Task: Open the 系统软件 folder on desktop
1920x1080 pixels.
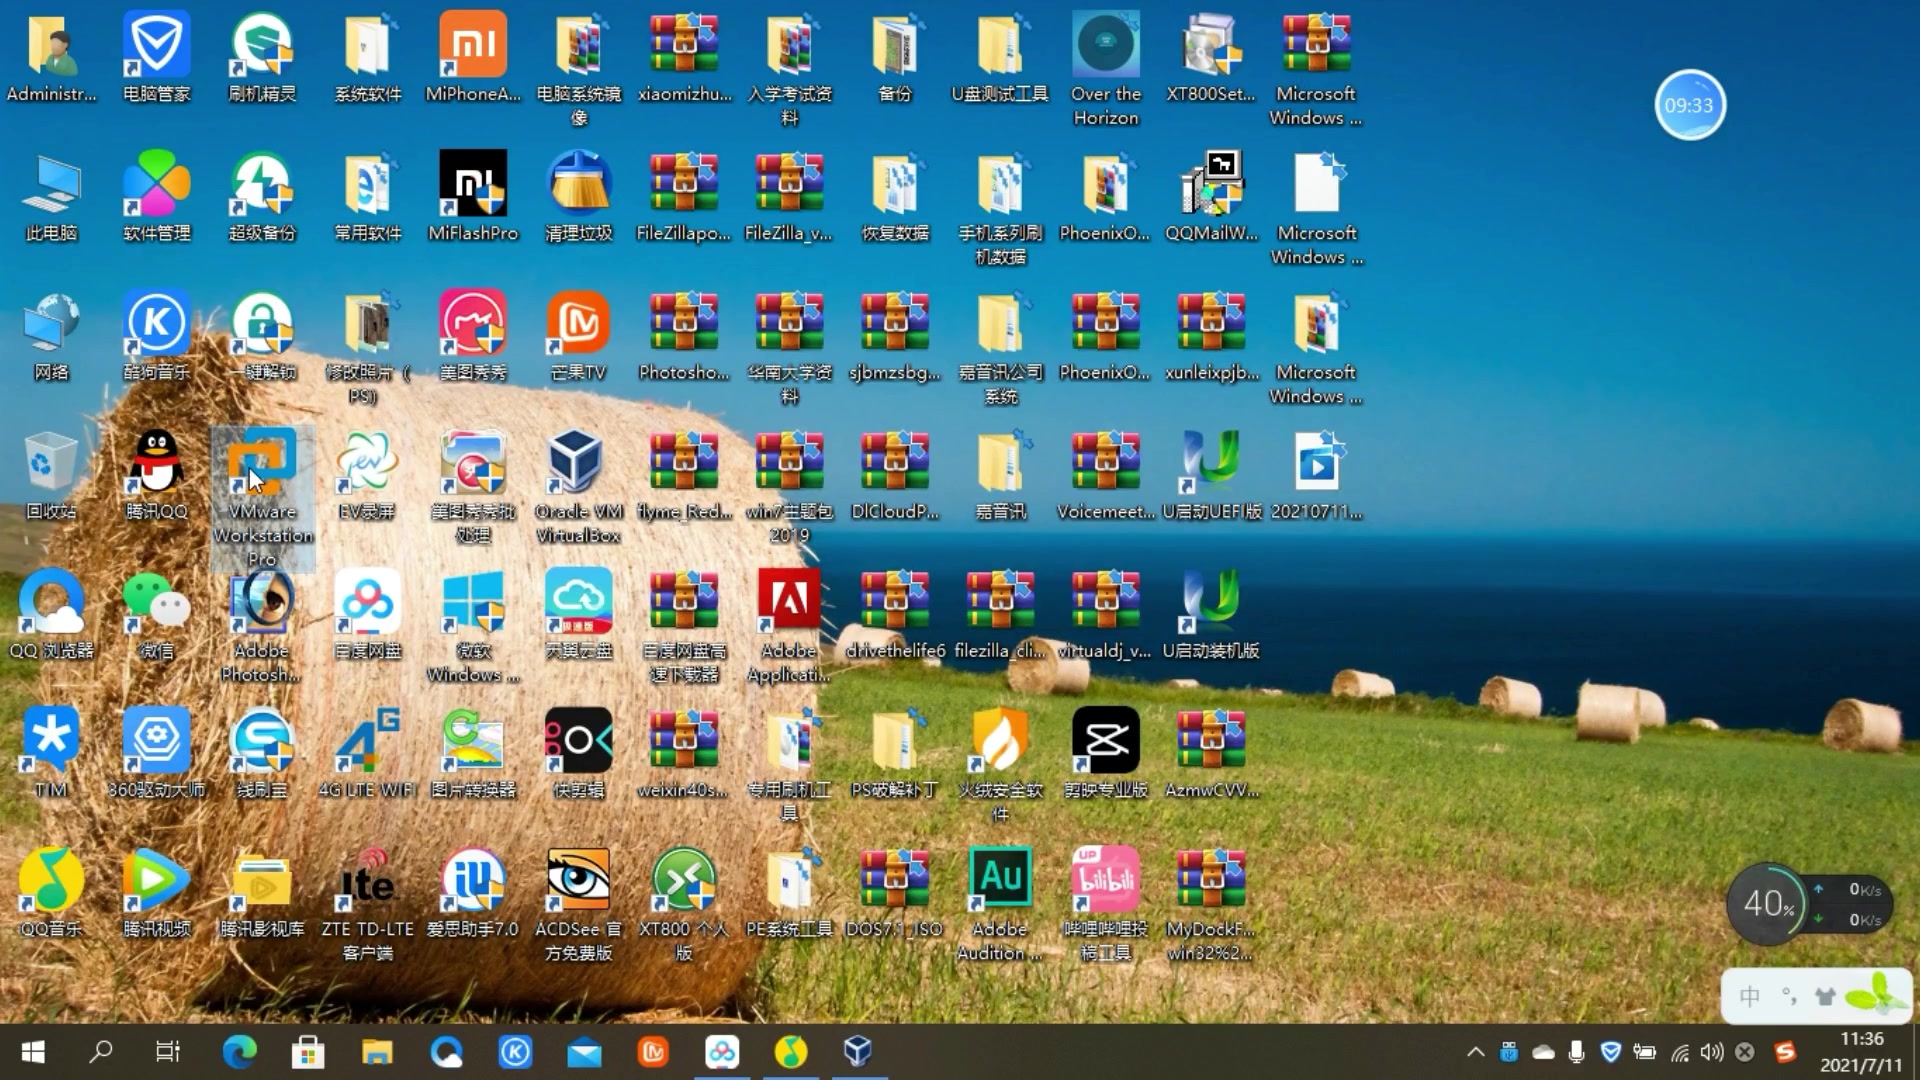Action: point(367,57)
